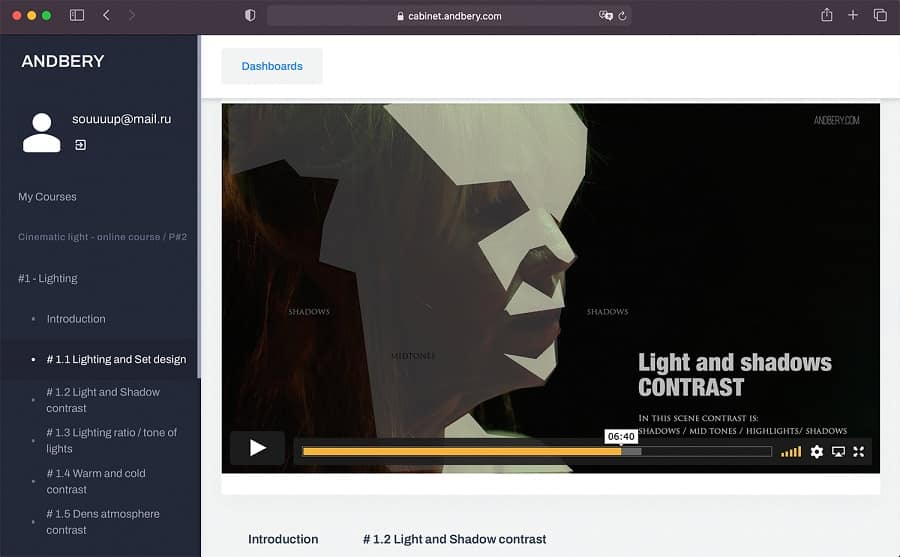
Task: Click # 1.2 Light and Shadow contrast below video
Action: 455,539
